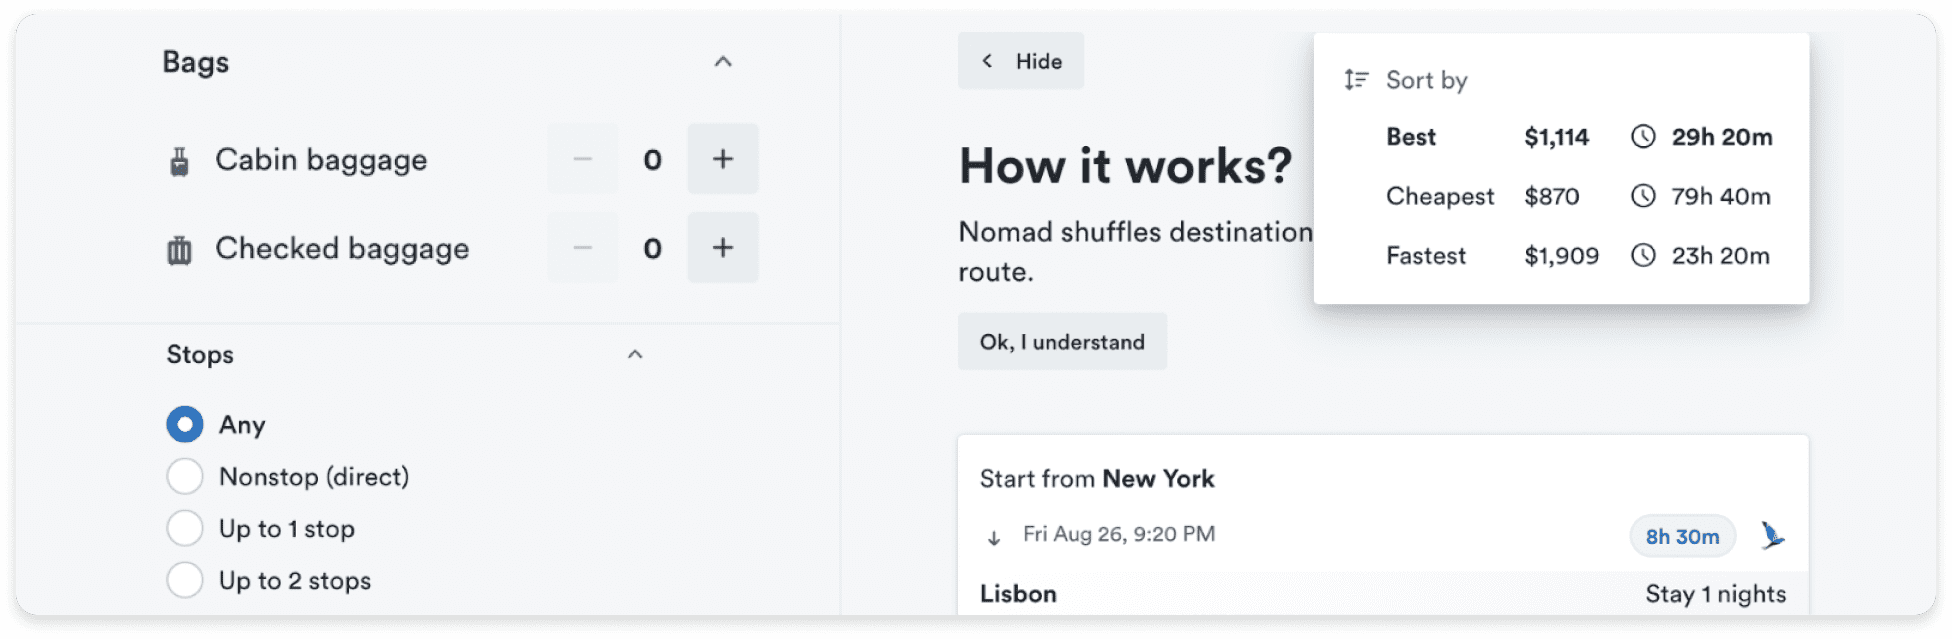The height and width of the screenshot is (639, 1952).
Task: Select the Any stops radio button
Action: (x=185, y=424)
